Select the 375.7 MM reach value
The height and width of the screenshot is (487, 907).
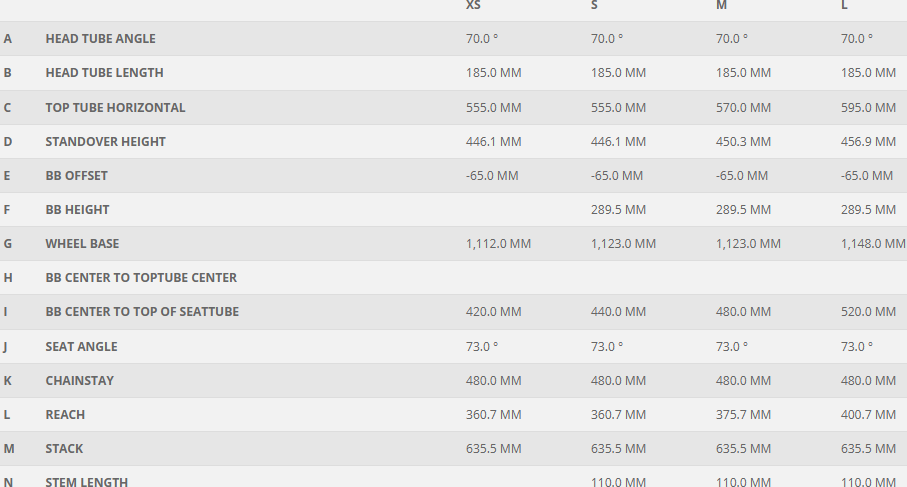(743, 415)
